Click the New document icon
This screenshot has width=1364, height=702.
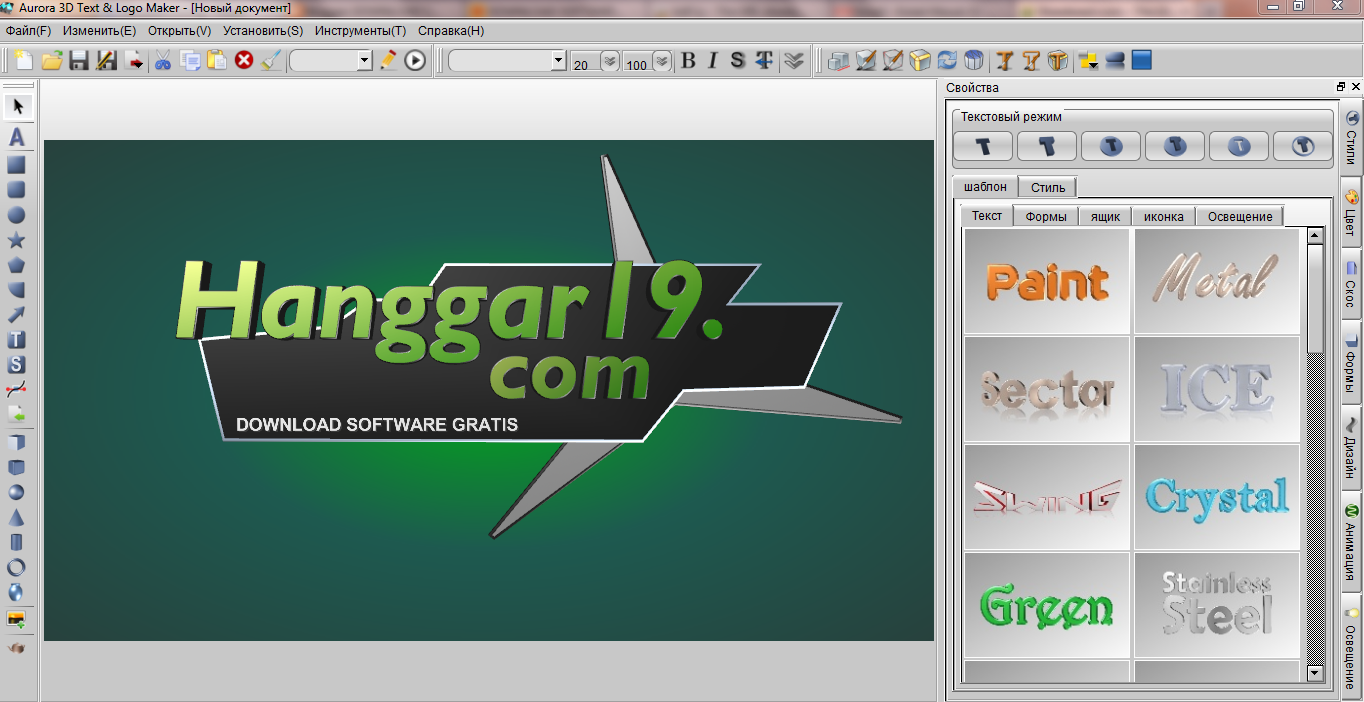click(x=23, y=61)
